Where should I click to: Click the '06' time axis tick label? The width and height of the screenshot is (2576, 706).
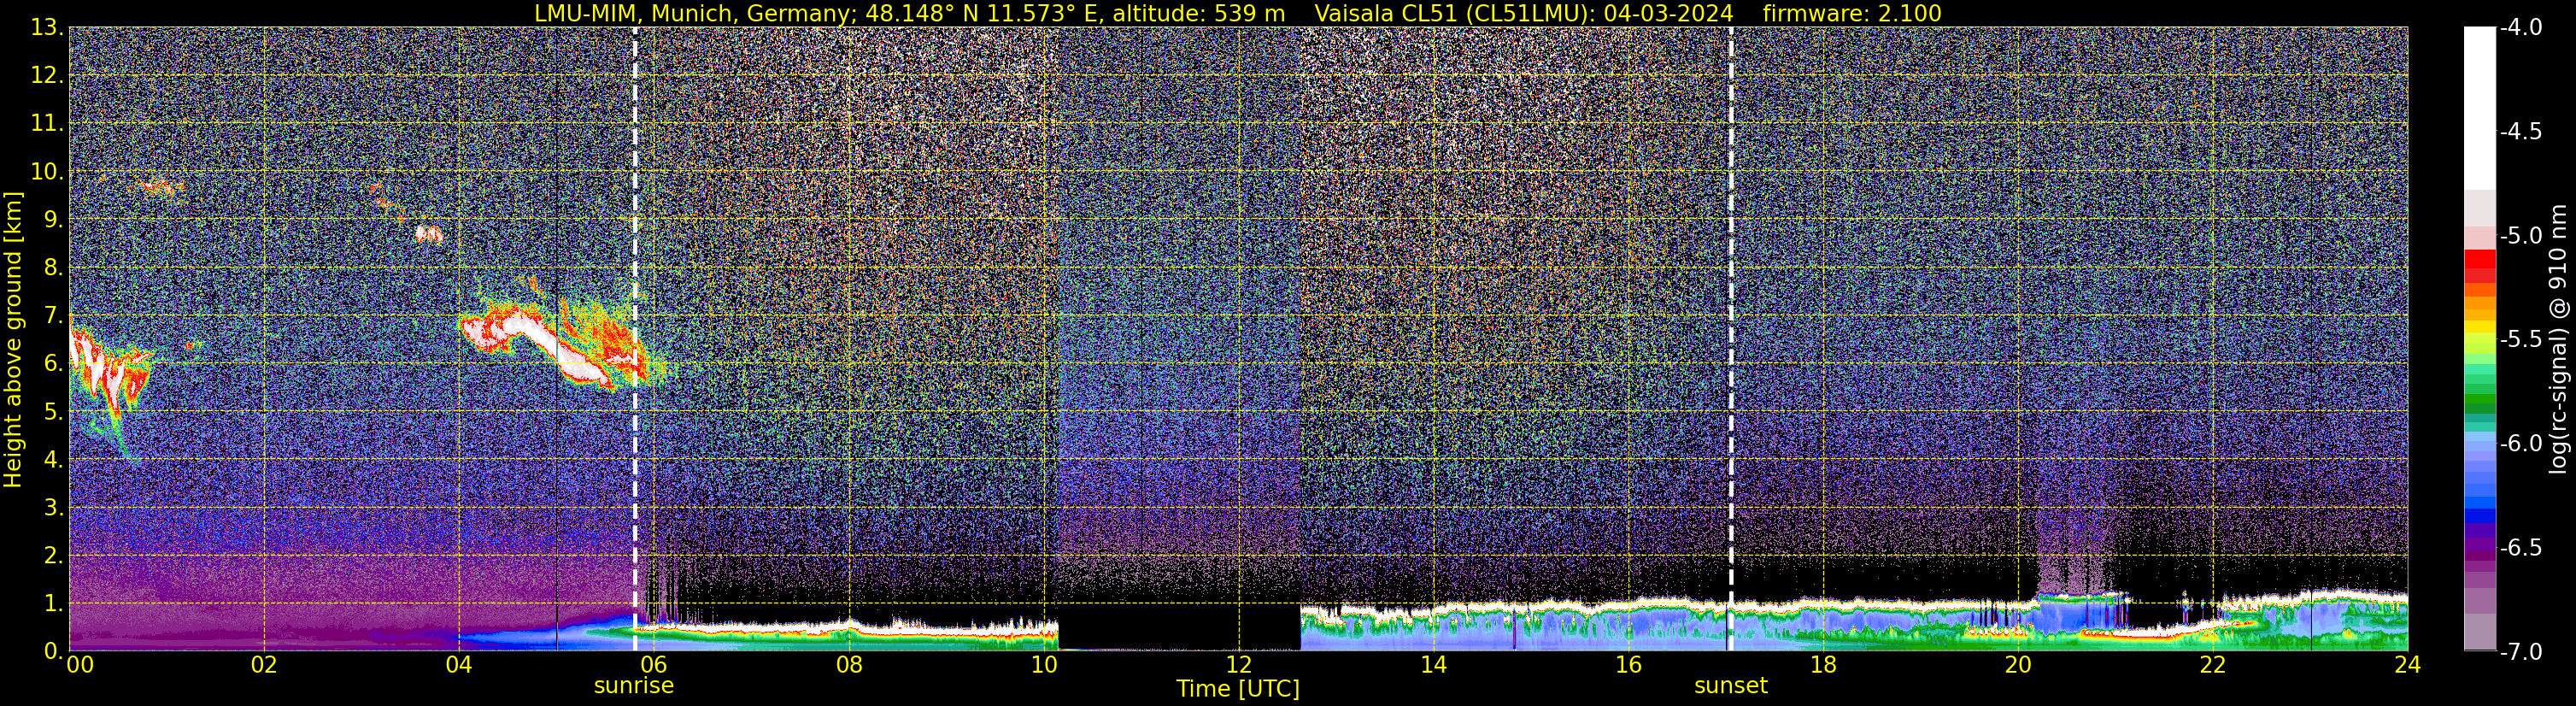pos(653,665)
